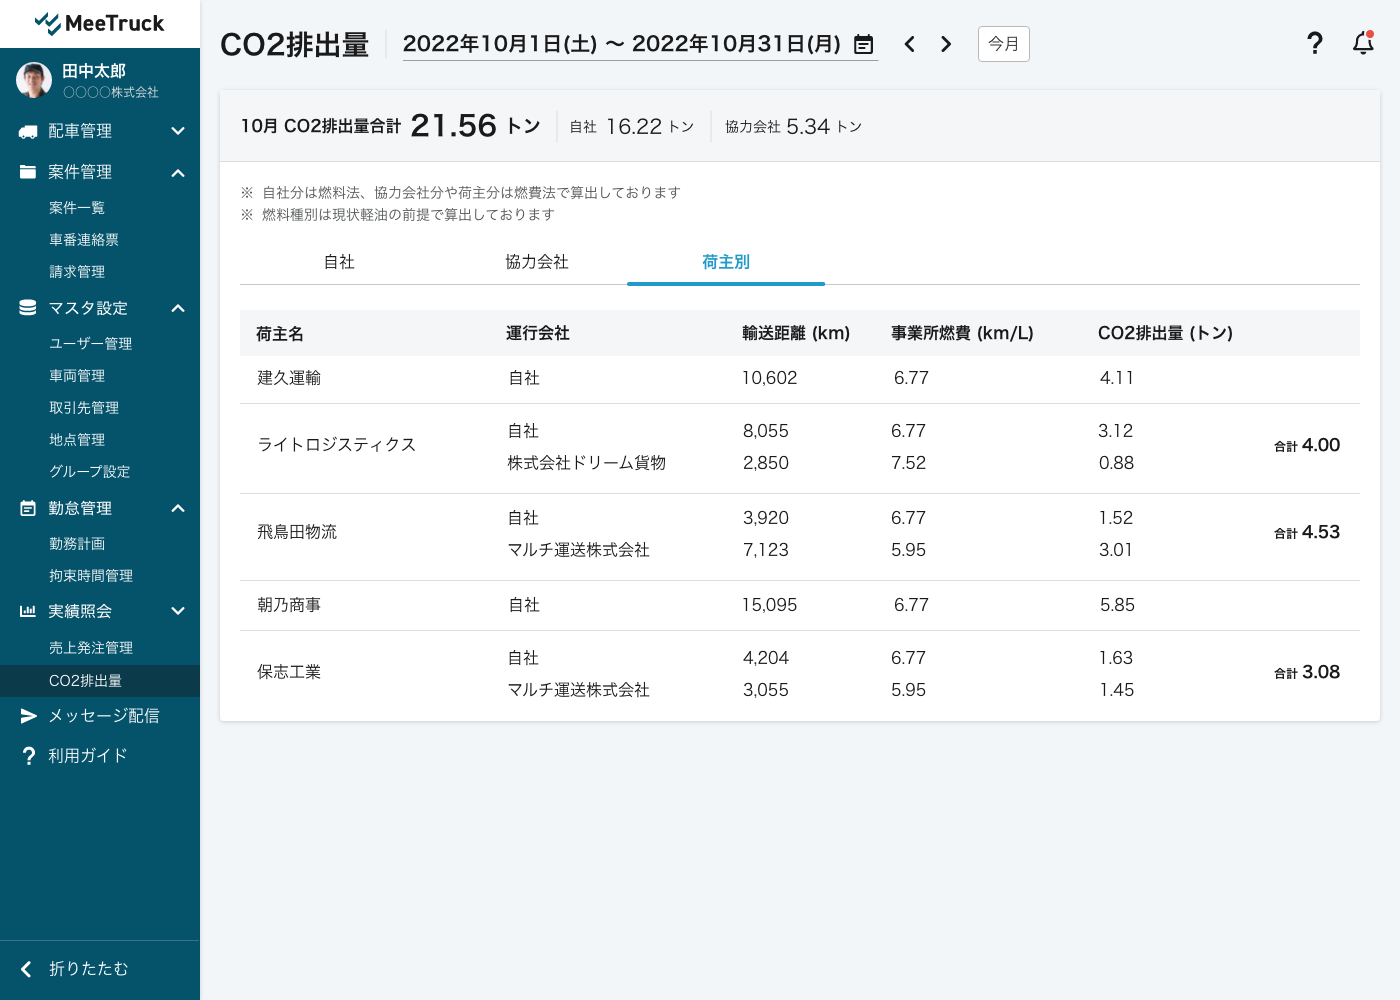The width and height of the screenshot is (1400, 1000).
Task: Click the 事業所燃費 (km/L) column header
Action: coord(962,333)
